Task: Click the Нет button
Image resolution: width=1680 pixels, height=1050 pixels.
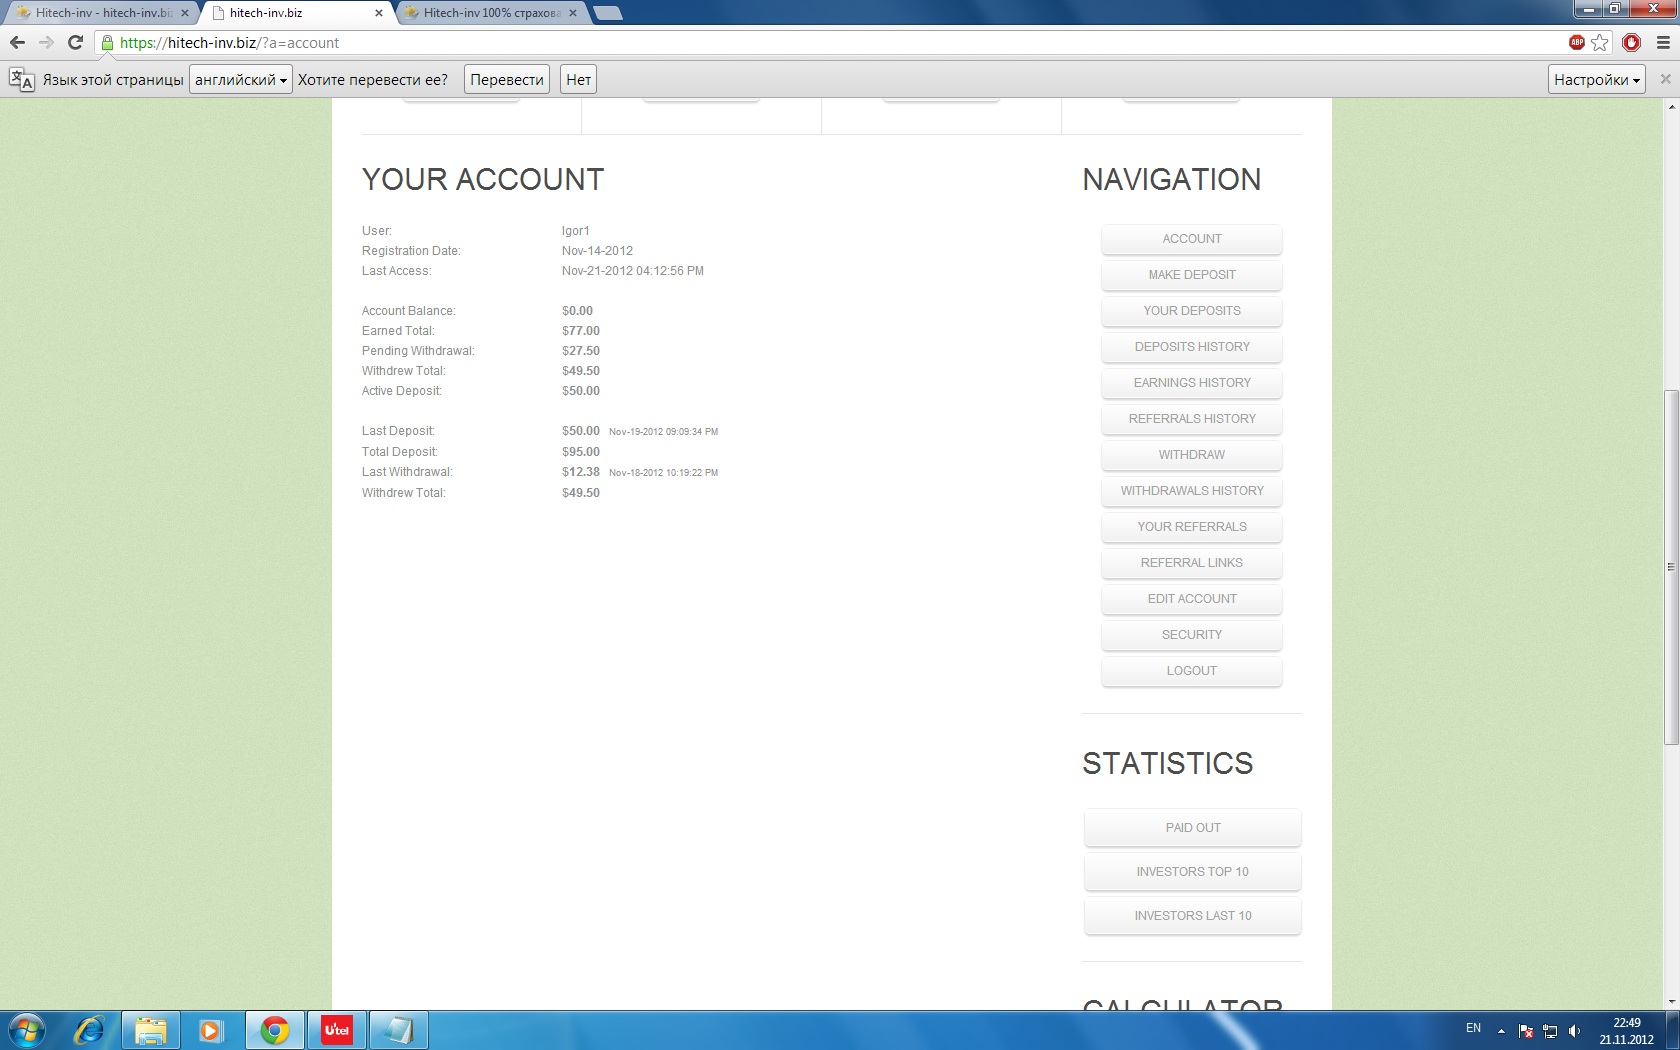Action: point(578,80)
